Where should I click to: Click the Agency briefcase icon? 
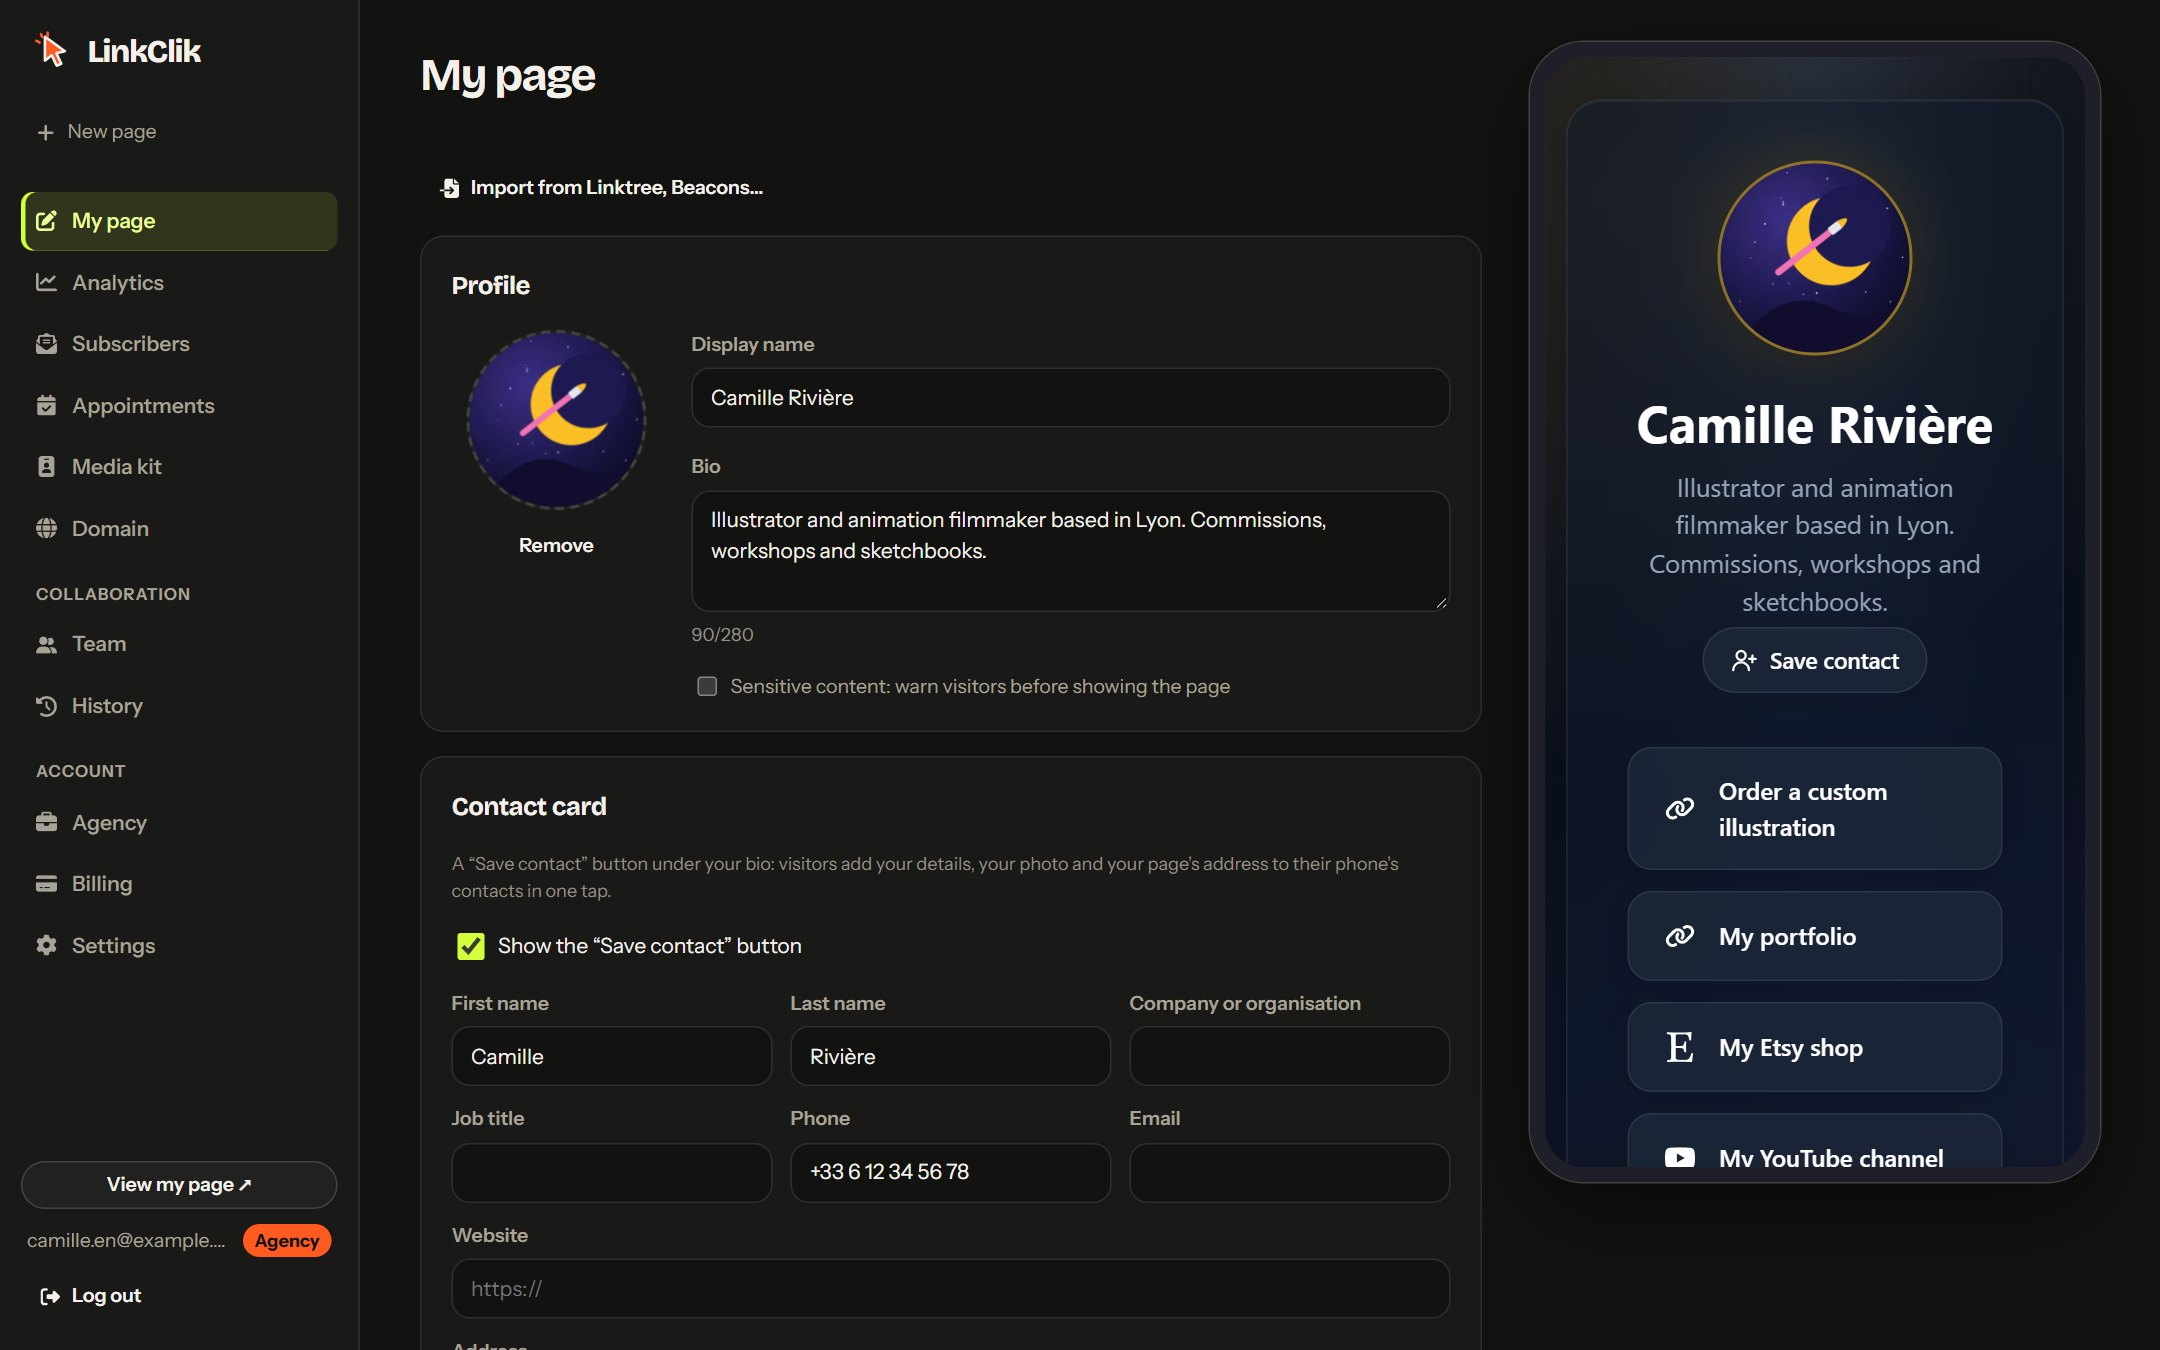click(x=46, y=822)
